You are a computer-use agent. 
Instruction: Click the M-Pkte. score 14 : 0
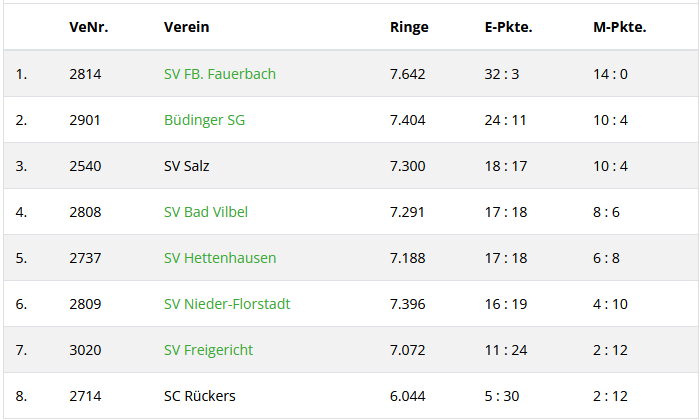tap(610, 74)
